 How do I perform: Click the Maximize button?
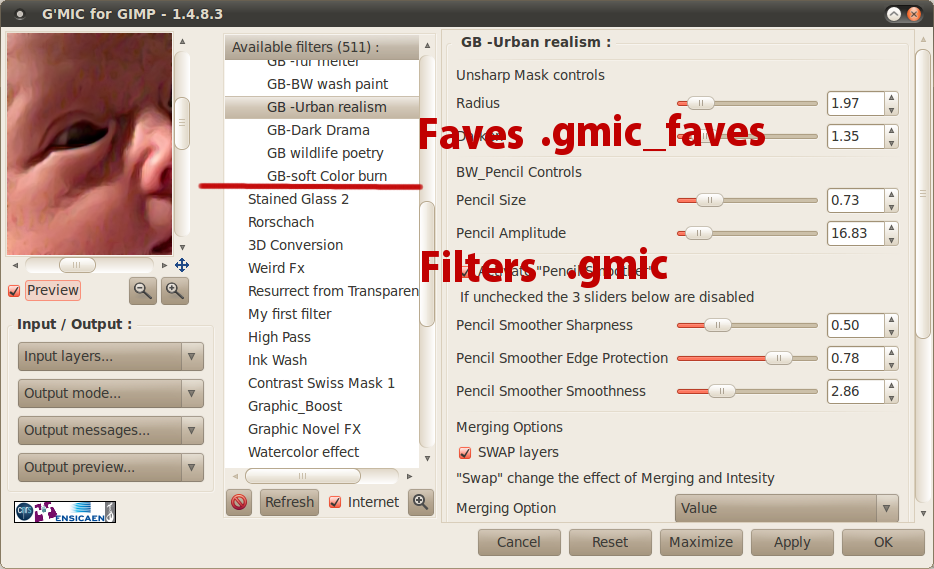pos(701,542)
